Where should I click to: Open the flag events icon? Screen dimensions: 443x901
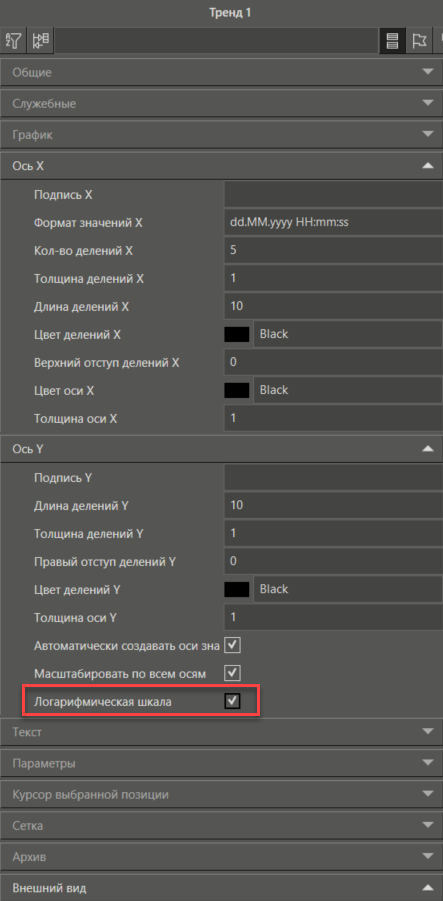coord(418,41)
